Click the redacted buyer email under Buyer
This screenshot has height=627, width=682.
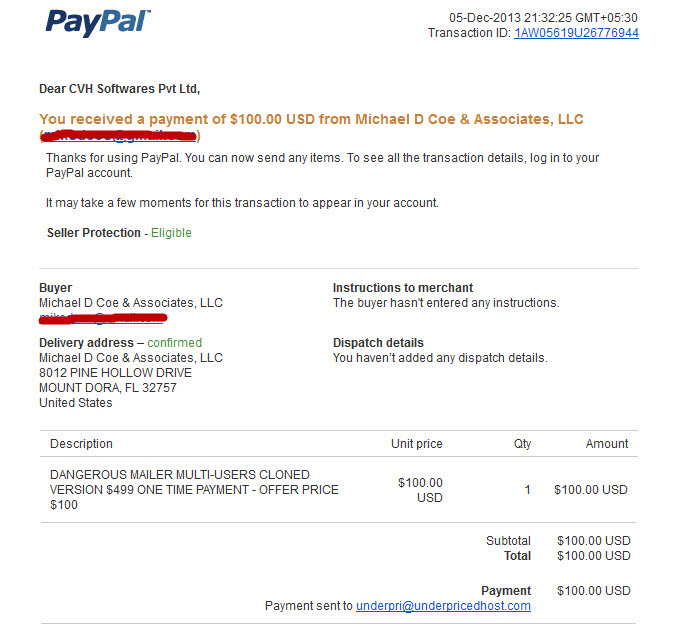pyautogui.click(x=103, y=318)
